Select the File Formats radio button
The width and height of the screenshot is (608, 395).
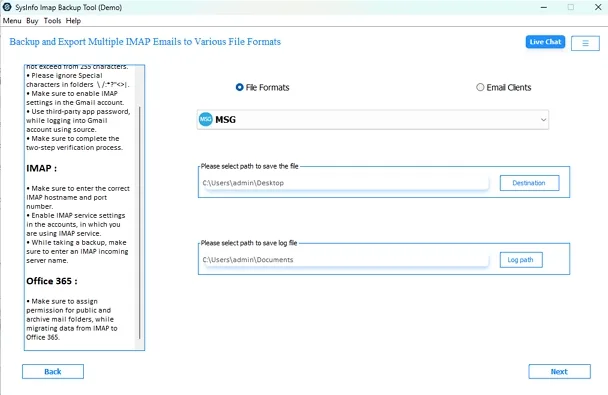tap(239, 87)
